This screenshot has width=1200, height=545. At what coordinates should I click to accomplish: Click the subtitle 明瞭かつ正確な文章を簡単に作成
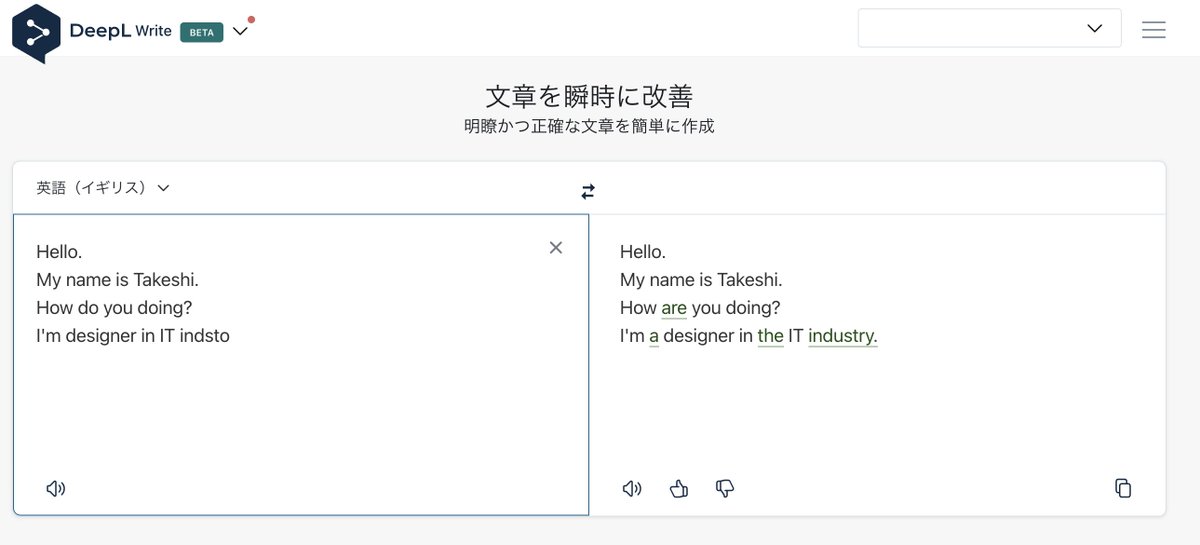coord(589,127)
